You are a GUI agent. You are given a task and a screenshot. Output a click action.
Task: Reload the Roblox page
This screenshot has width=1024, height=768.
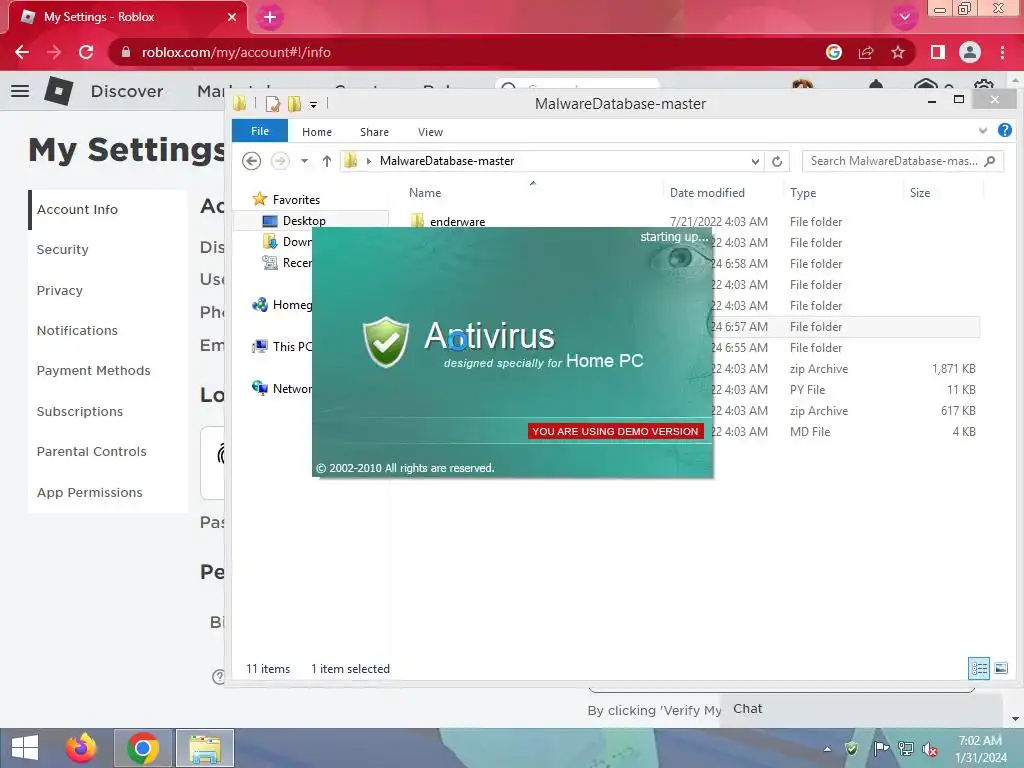coord(86,52)
